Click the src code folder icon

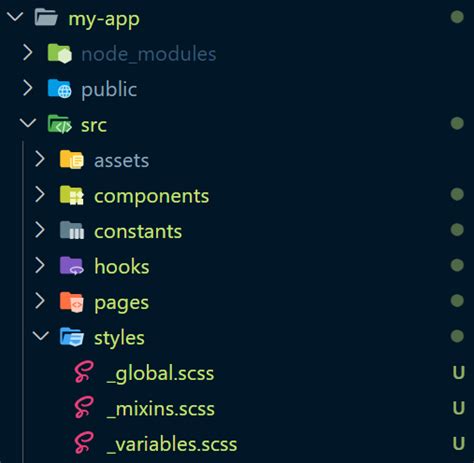[60, 124]
